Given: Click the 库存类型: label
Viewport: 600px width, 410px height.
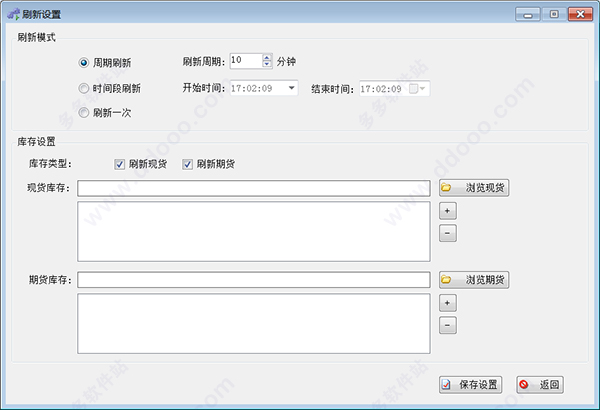Looking at the screenshot, I should [x=50, y=164].
